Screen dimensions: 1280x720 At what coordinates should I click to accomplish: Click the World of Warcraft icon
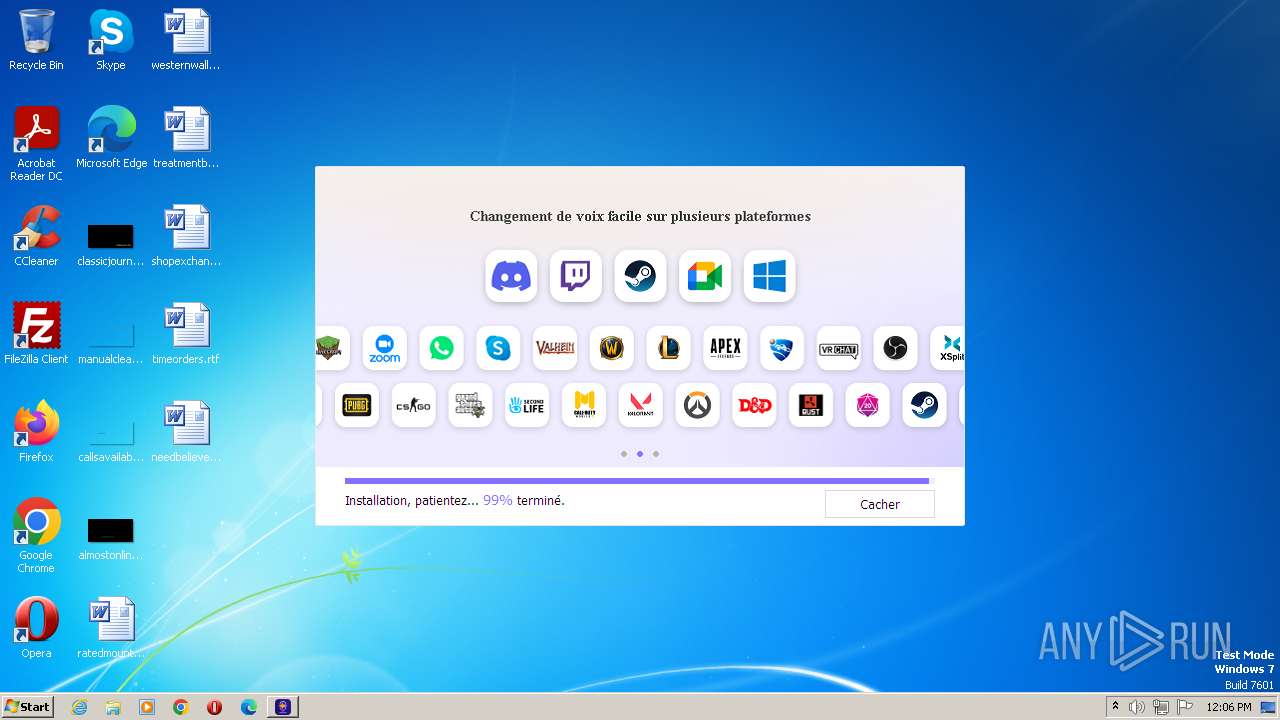click(x=612, y=348)
